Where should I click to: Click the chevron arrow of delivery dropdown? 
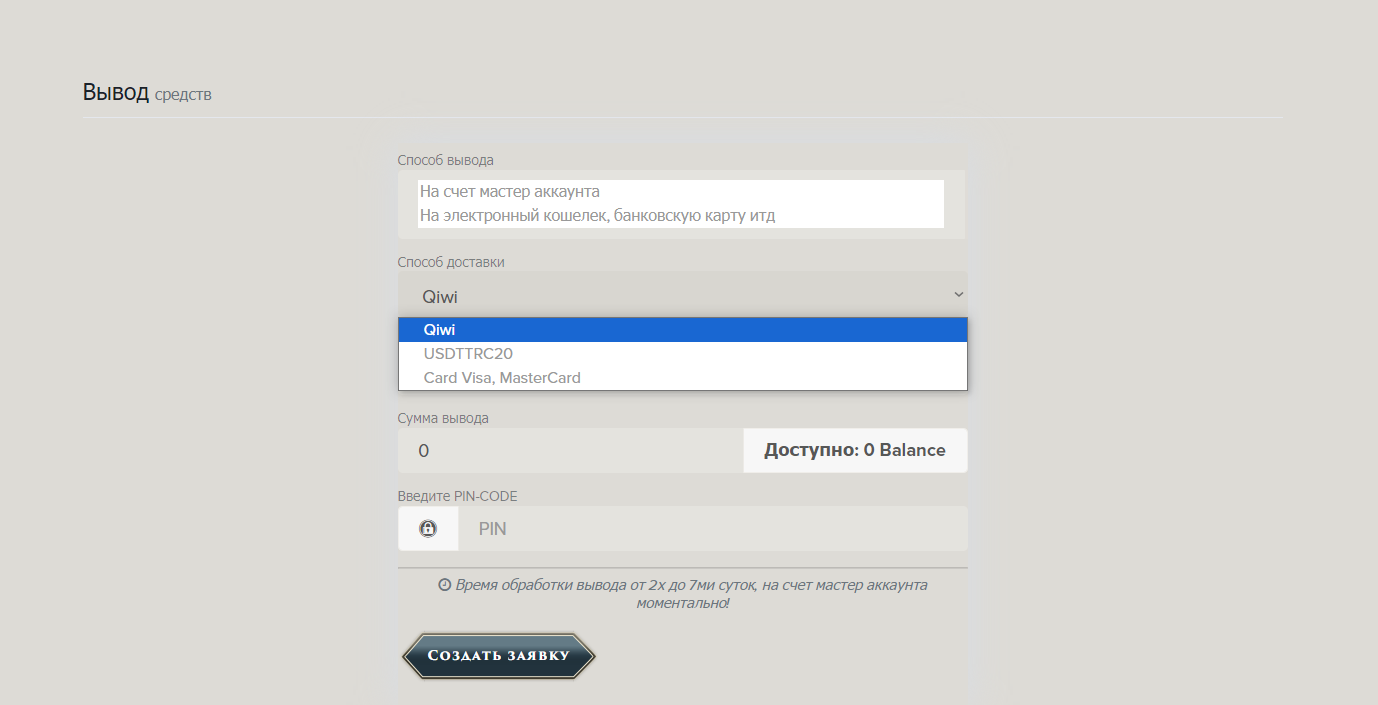[958, 295]
